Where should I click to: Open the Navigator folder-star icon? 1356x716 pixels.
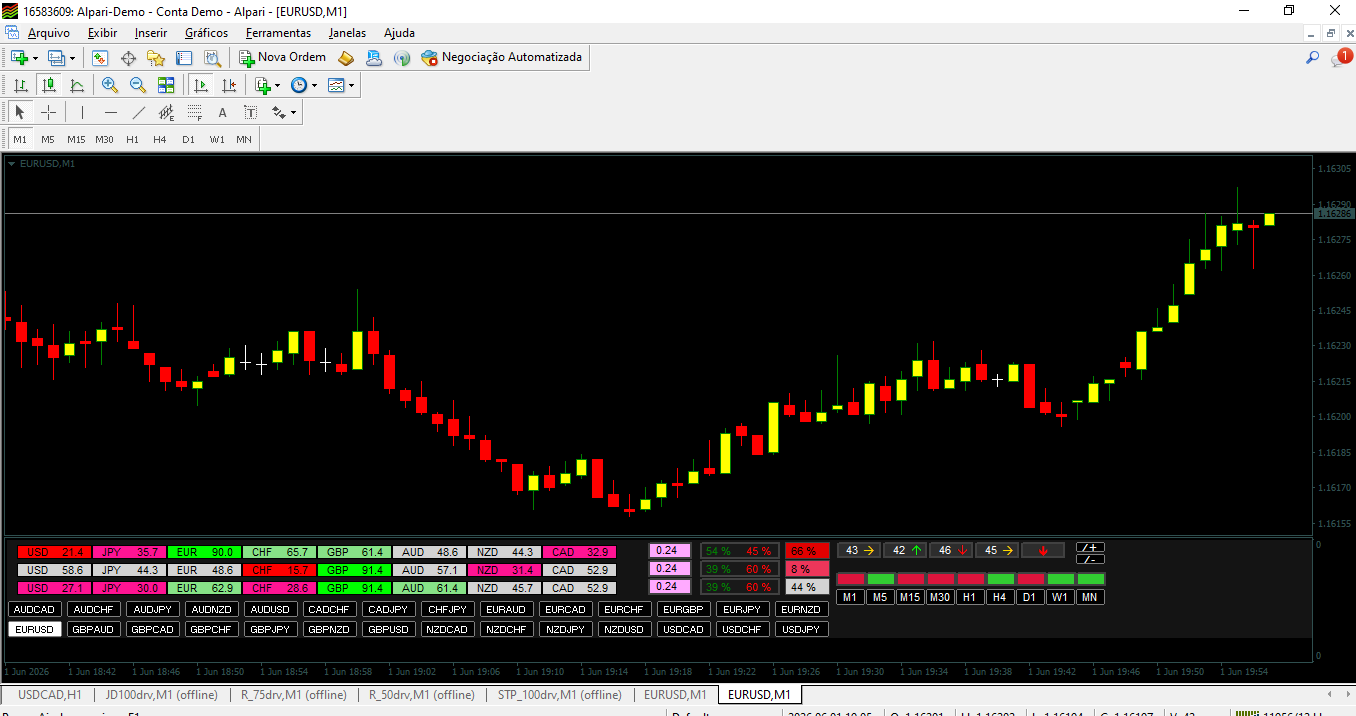pos(156,58)
